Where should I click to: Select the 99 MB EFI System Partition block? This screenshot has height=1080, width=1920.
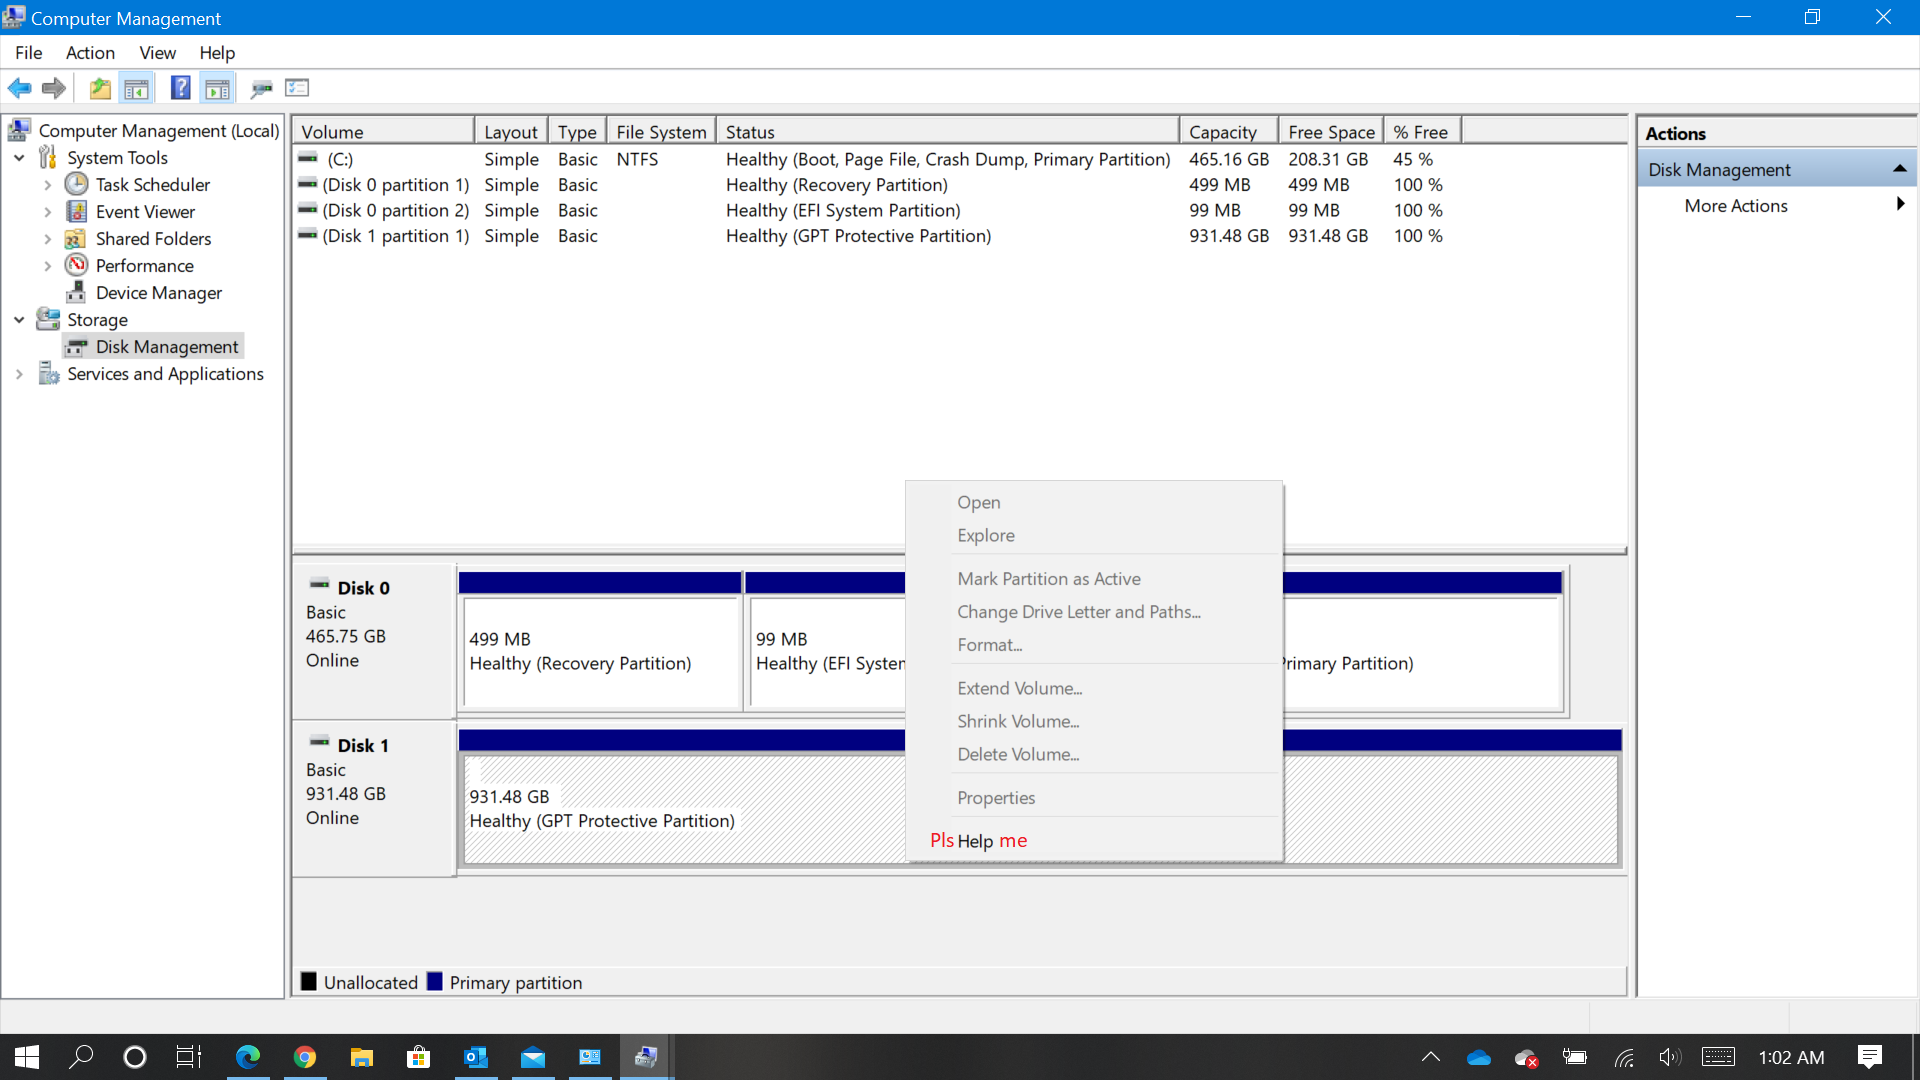(x=826, y=642)
